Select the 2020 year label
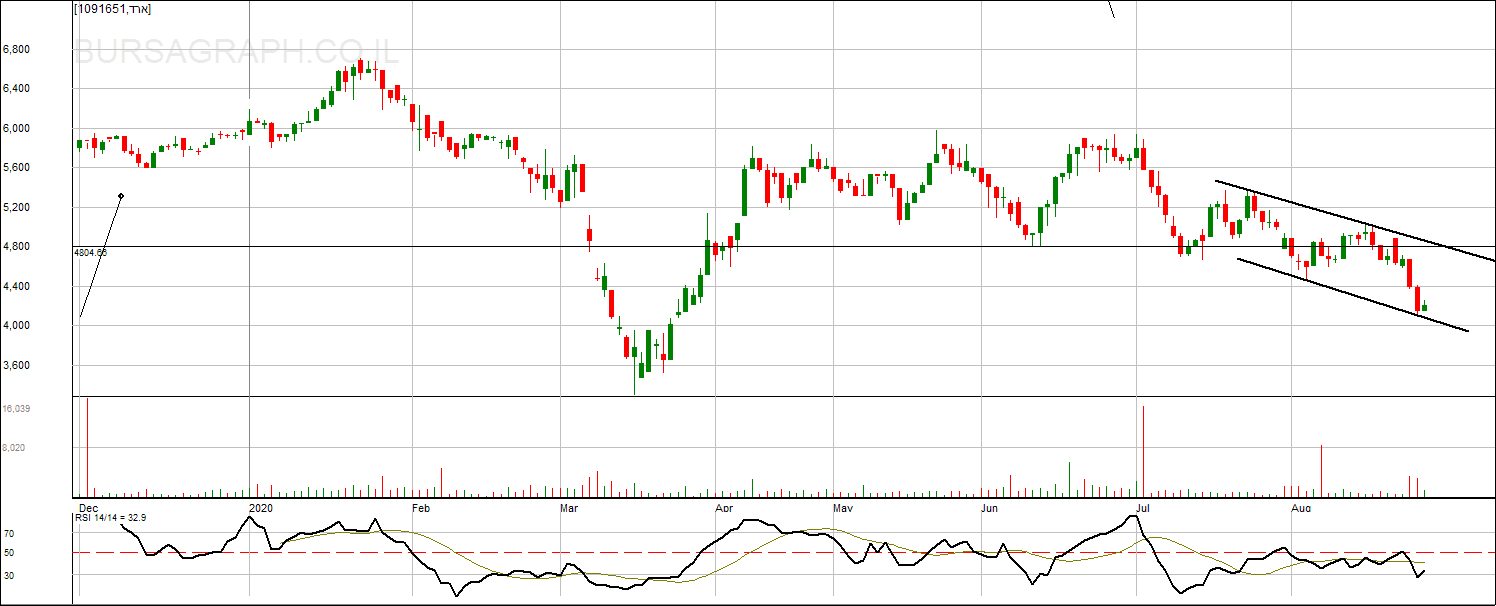 coord(260,508)
